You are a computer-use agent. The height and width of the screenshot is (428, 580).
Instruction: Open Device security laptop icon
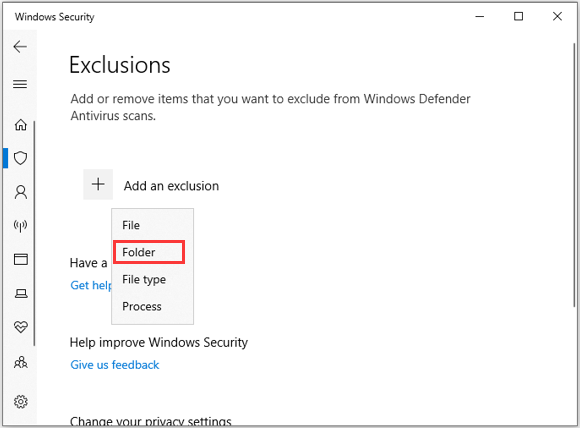pos(21,294)
